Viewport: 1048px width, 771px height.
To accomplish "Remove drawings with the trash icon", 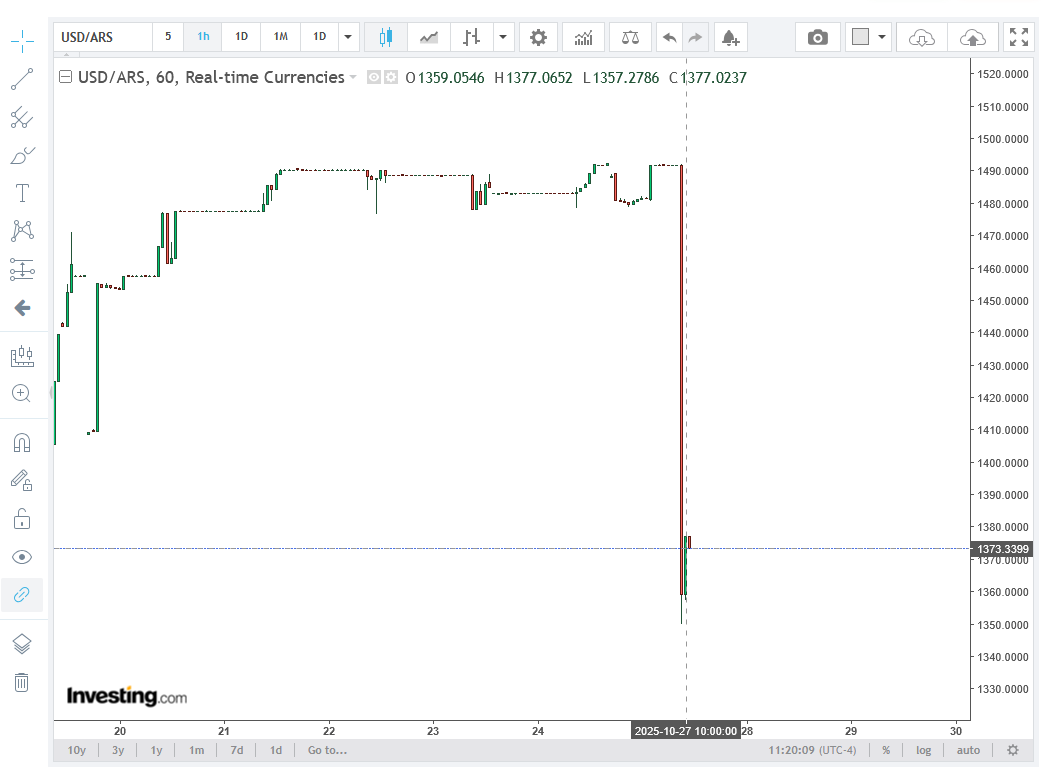I will (22, 682).
